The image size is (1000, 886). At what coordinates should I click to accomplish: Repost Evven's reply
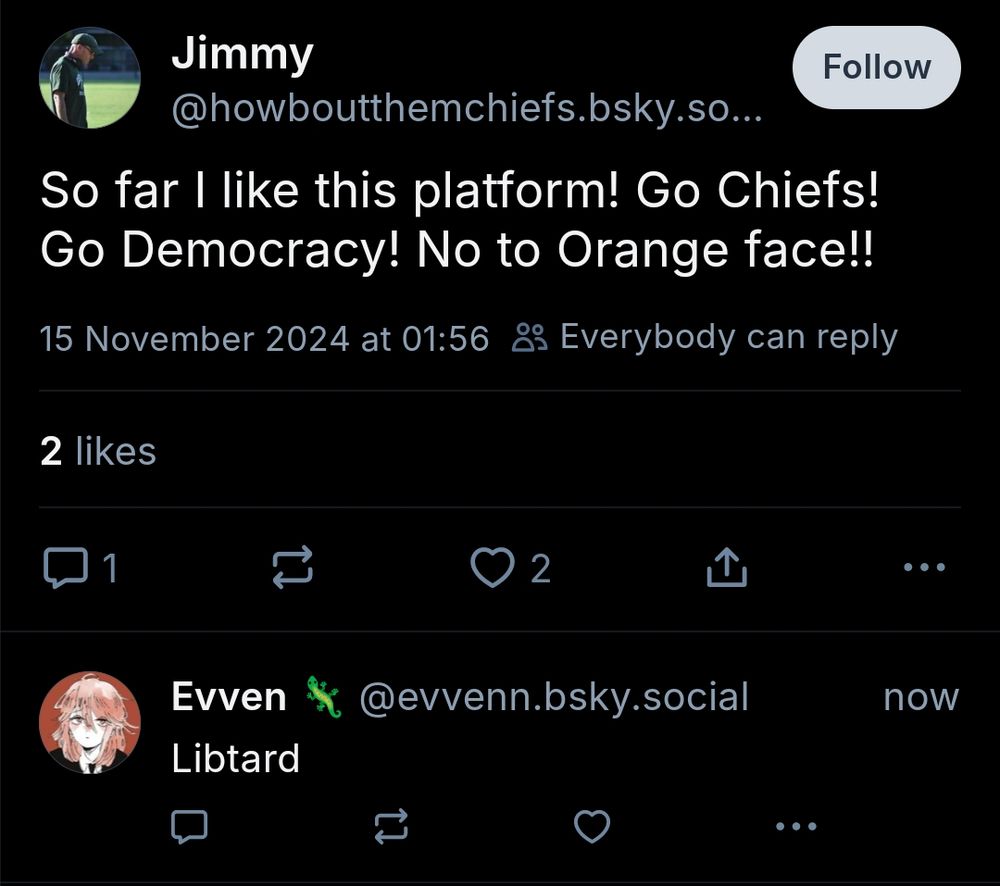point(391,826)
